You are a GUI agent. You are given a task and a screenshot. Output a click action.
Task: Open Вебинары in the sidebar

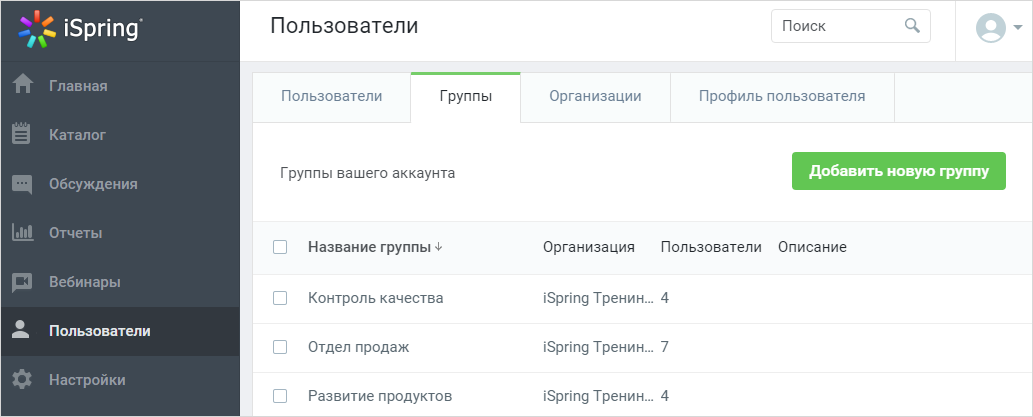(120, 282)
